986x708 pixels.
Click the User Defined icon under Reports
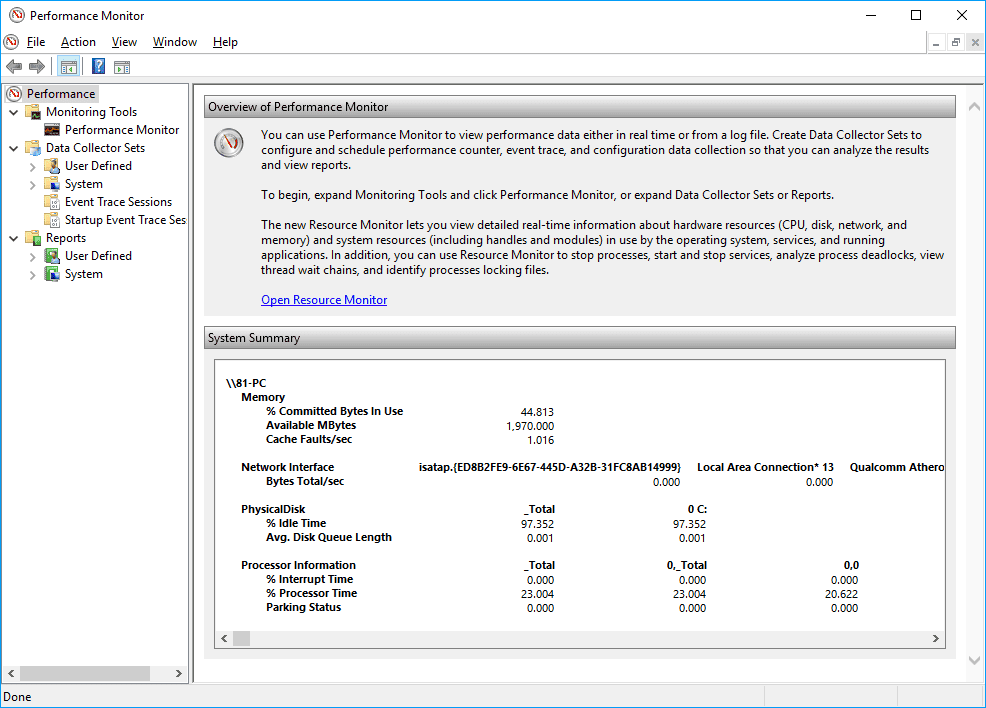52,256
